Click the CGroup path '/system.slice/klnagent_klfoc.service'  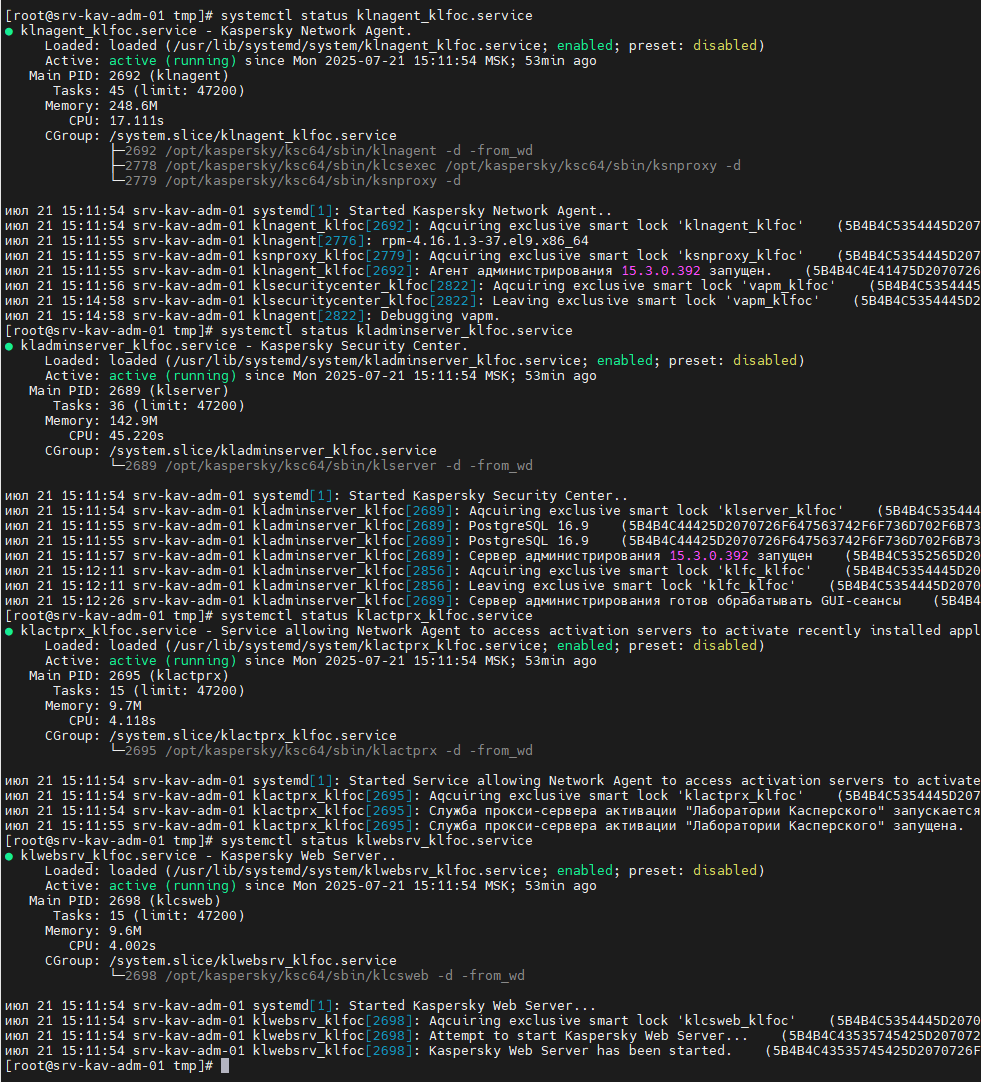point(252,136)
